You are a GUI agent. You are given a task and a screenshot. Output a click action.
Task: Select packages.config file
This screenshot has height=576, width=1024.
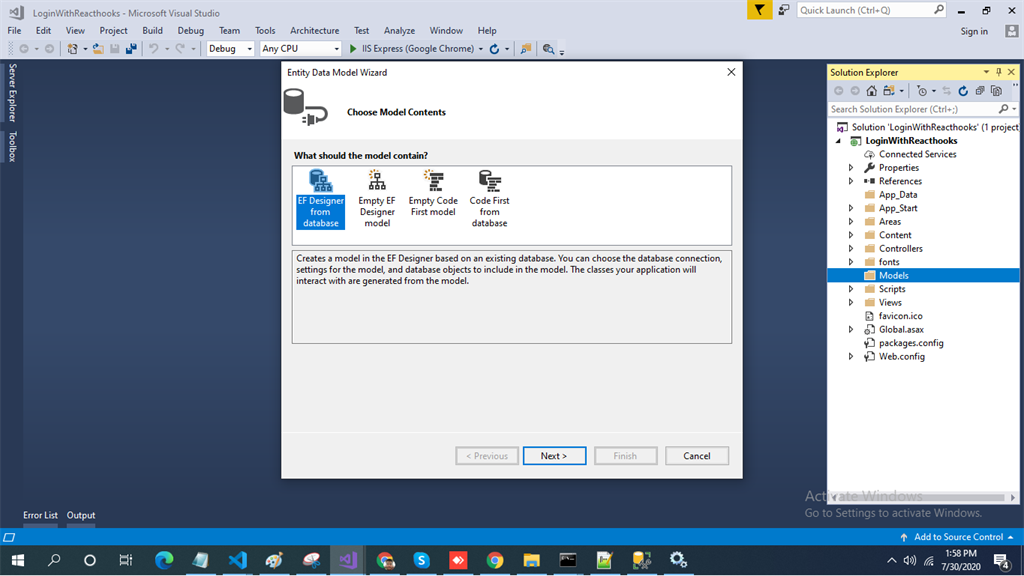coord(910,343)
